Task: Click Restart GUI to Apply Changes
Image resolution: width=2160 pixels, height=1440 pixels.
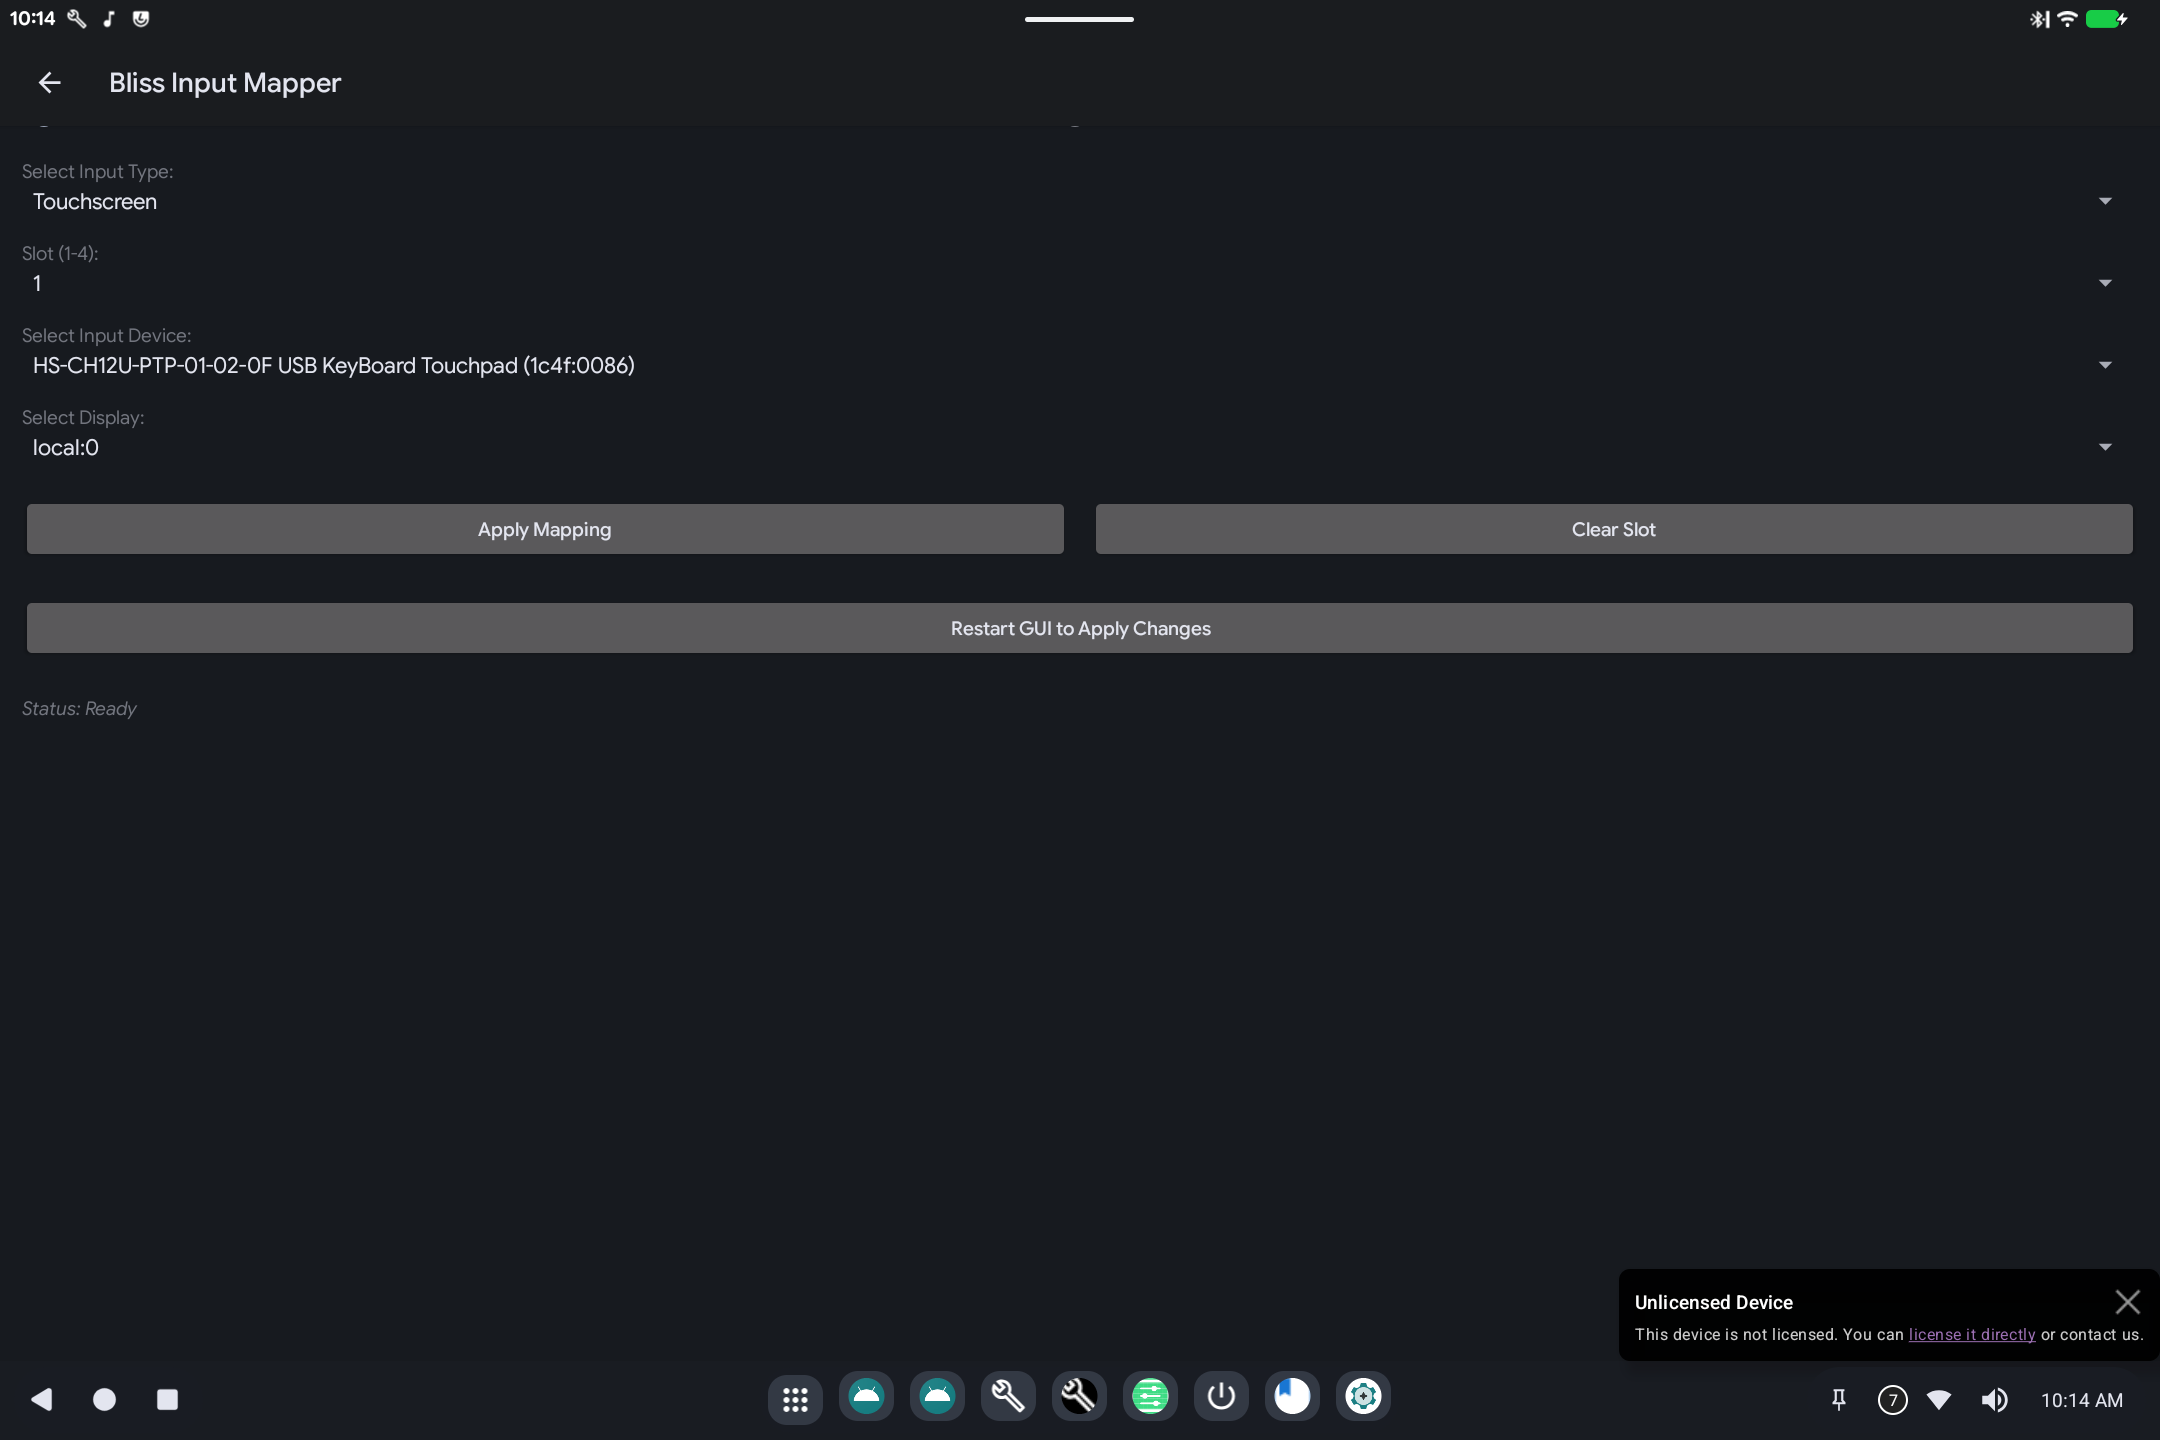Action: pyautogui.click(x=1080, y=628)
